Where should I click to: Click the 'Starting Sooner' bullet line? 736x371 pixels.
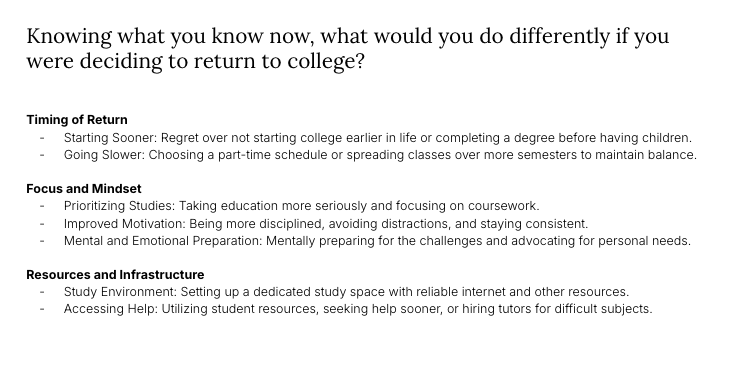[378, 138]
